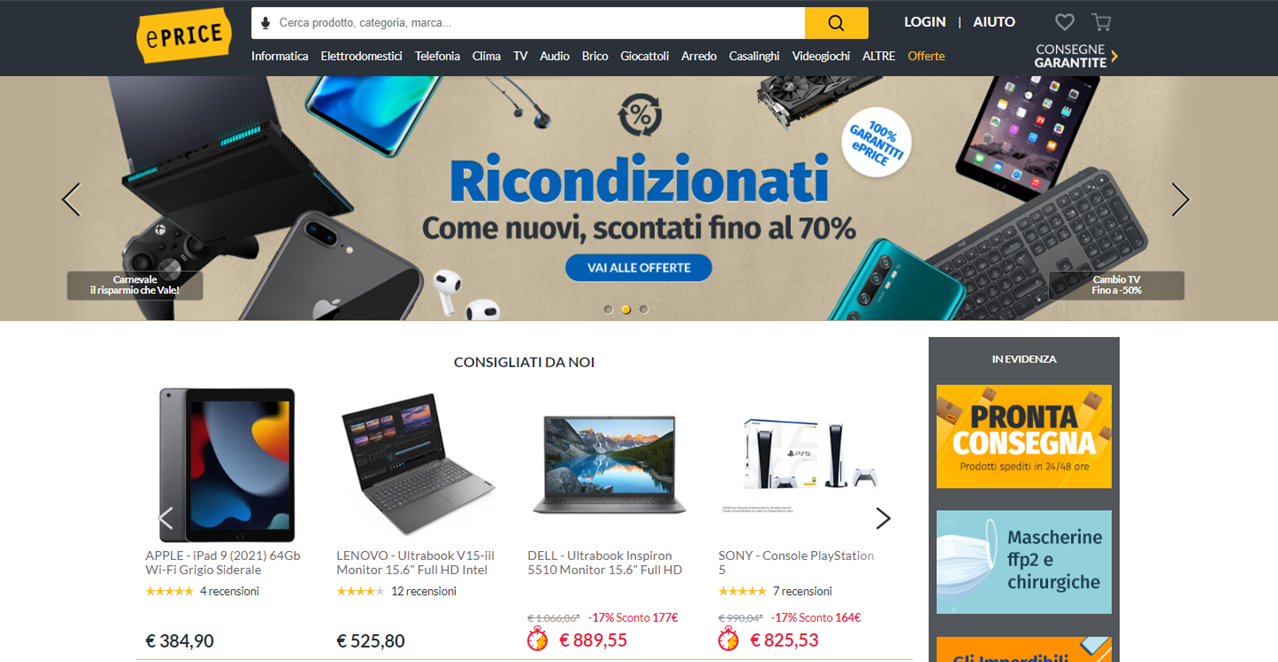
Task: Click the search magnifier button
Action: [836, 23]
